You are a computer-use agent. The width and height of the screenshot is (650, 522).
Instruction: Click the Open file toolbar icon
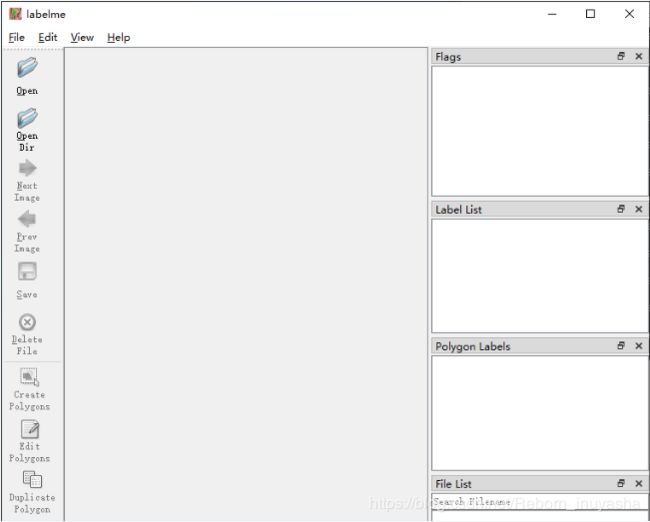coord(27,69)
